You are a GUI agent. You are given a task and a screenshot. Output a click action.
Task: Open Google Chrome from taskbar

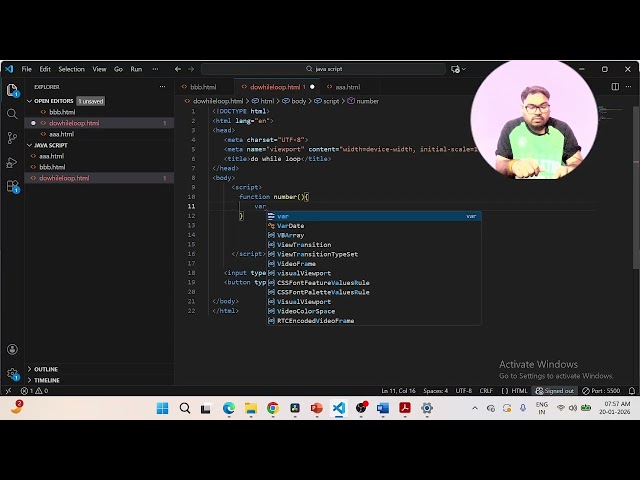tap(273, 408)
